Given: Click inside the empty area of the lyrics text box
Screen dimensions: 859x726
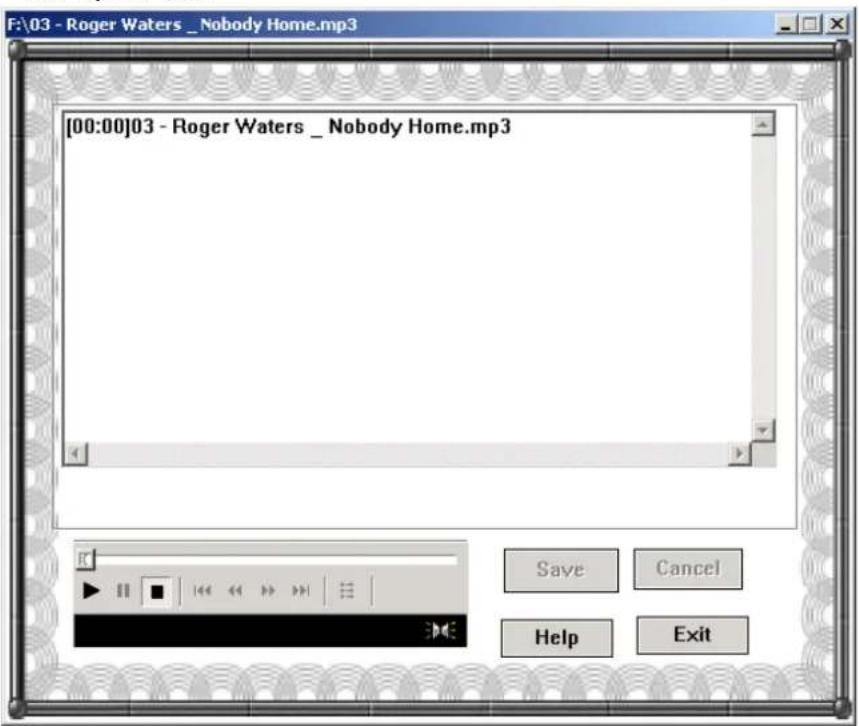Looking at the screenshot, I should coord(408,290).
